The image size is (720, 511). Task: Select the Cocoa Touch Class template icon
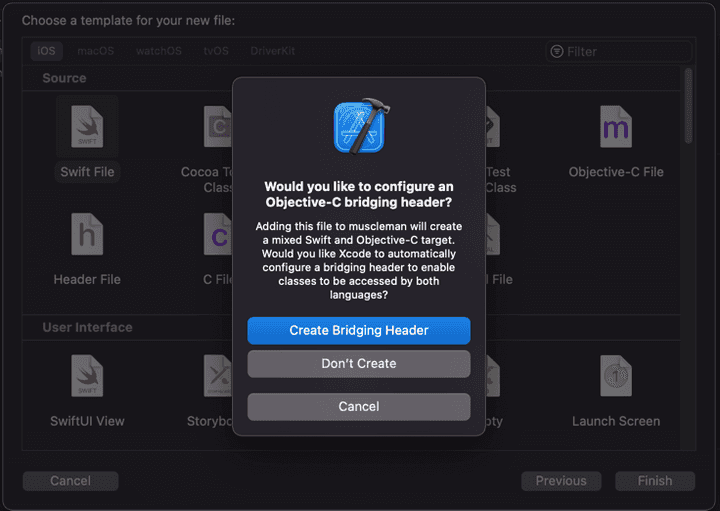click(x=217, y=128)
